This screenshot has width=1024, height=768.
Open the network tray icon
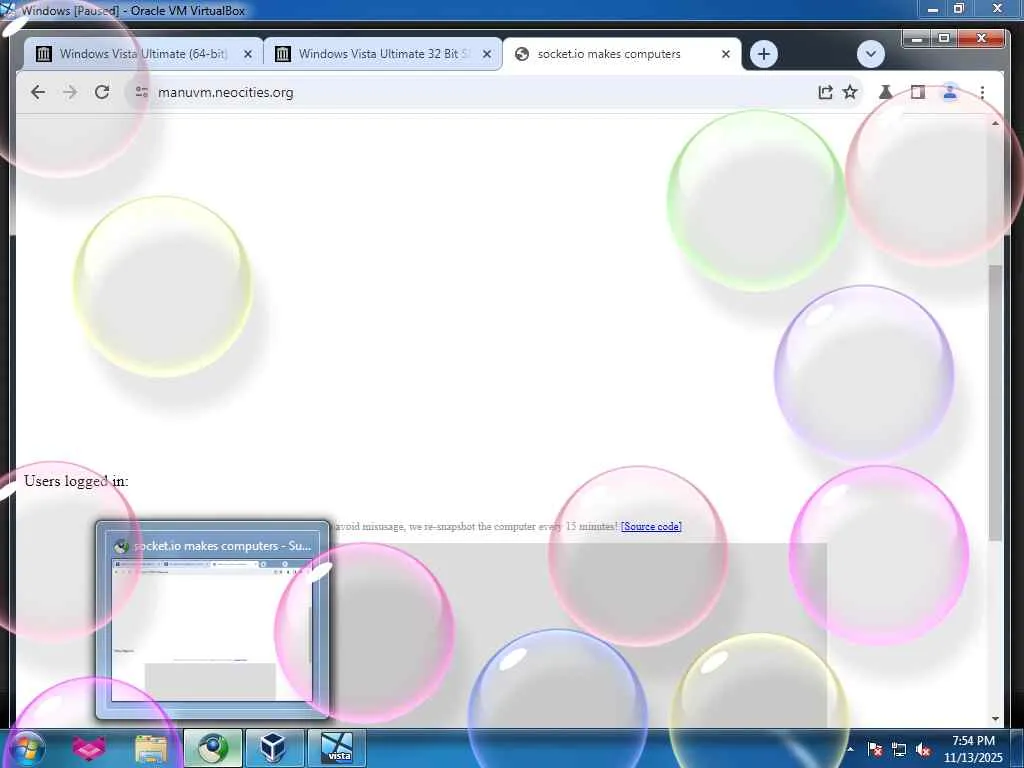coord(899,749)
